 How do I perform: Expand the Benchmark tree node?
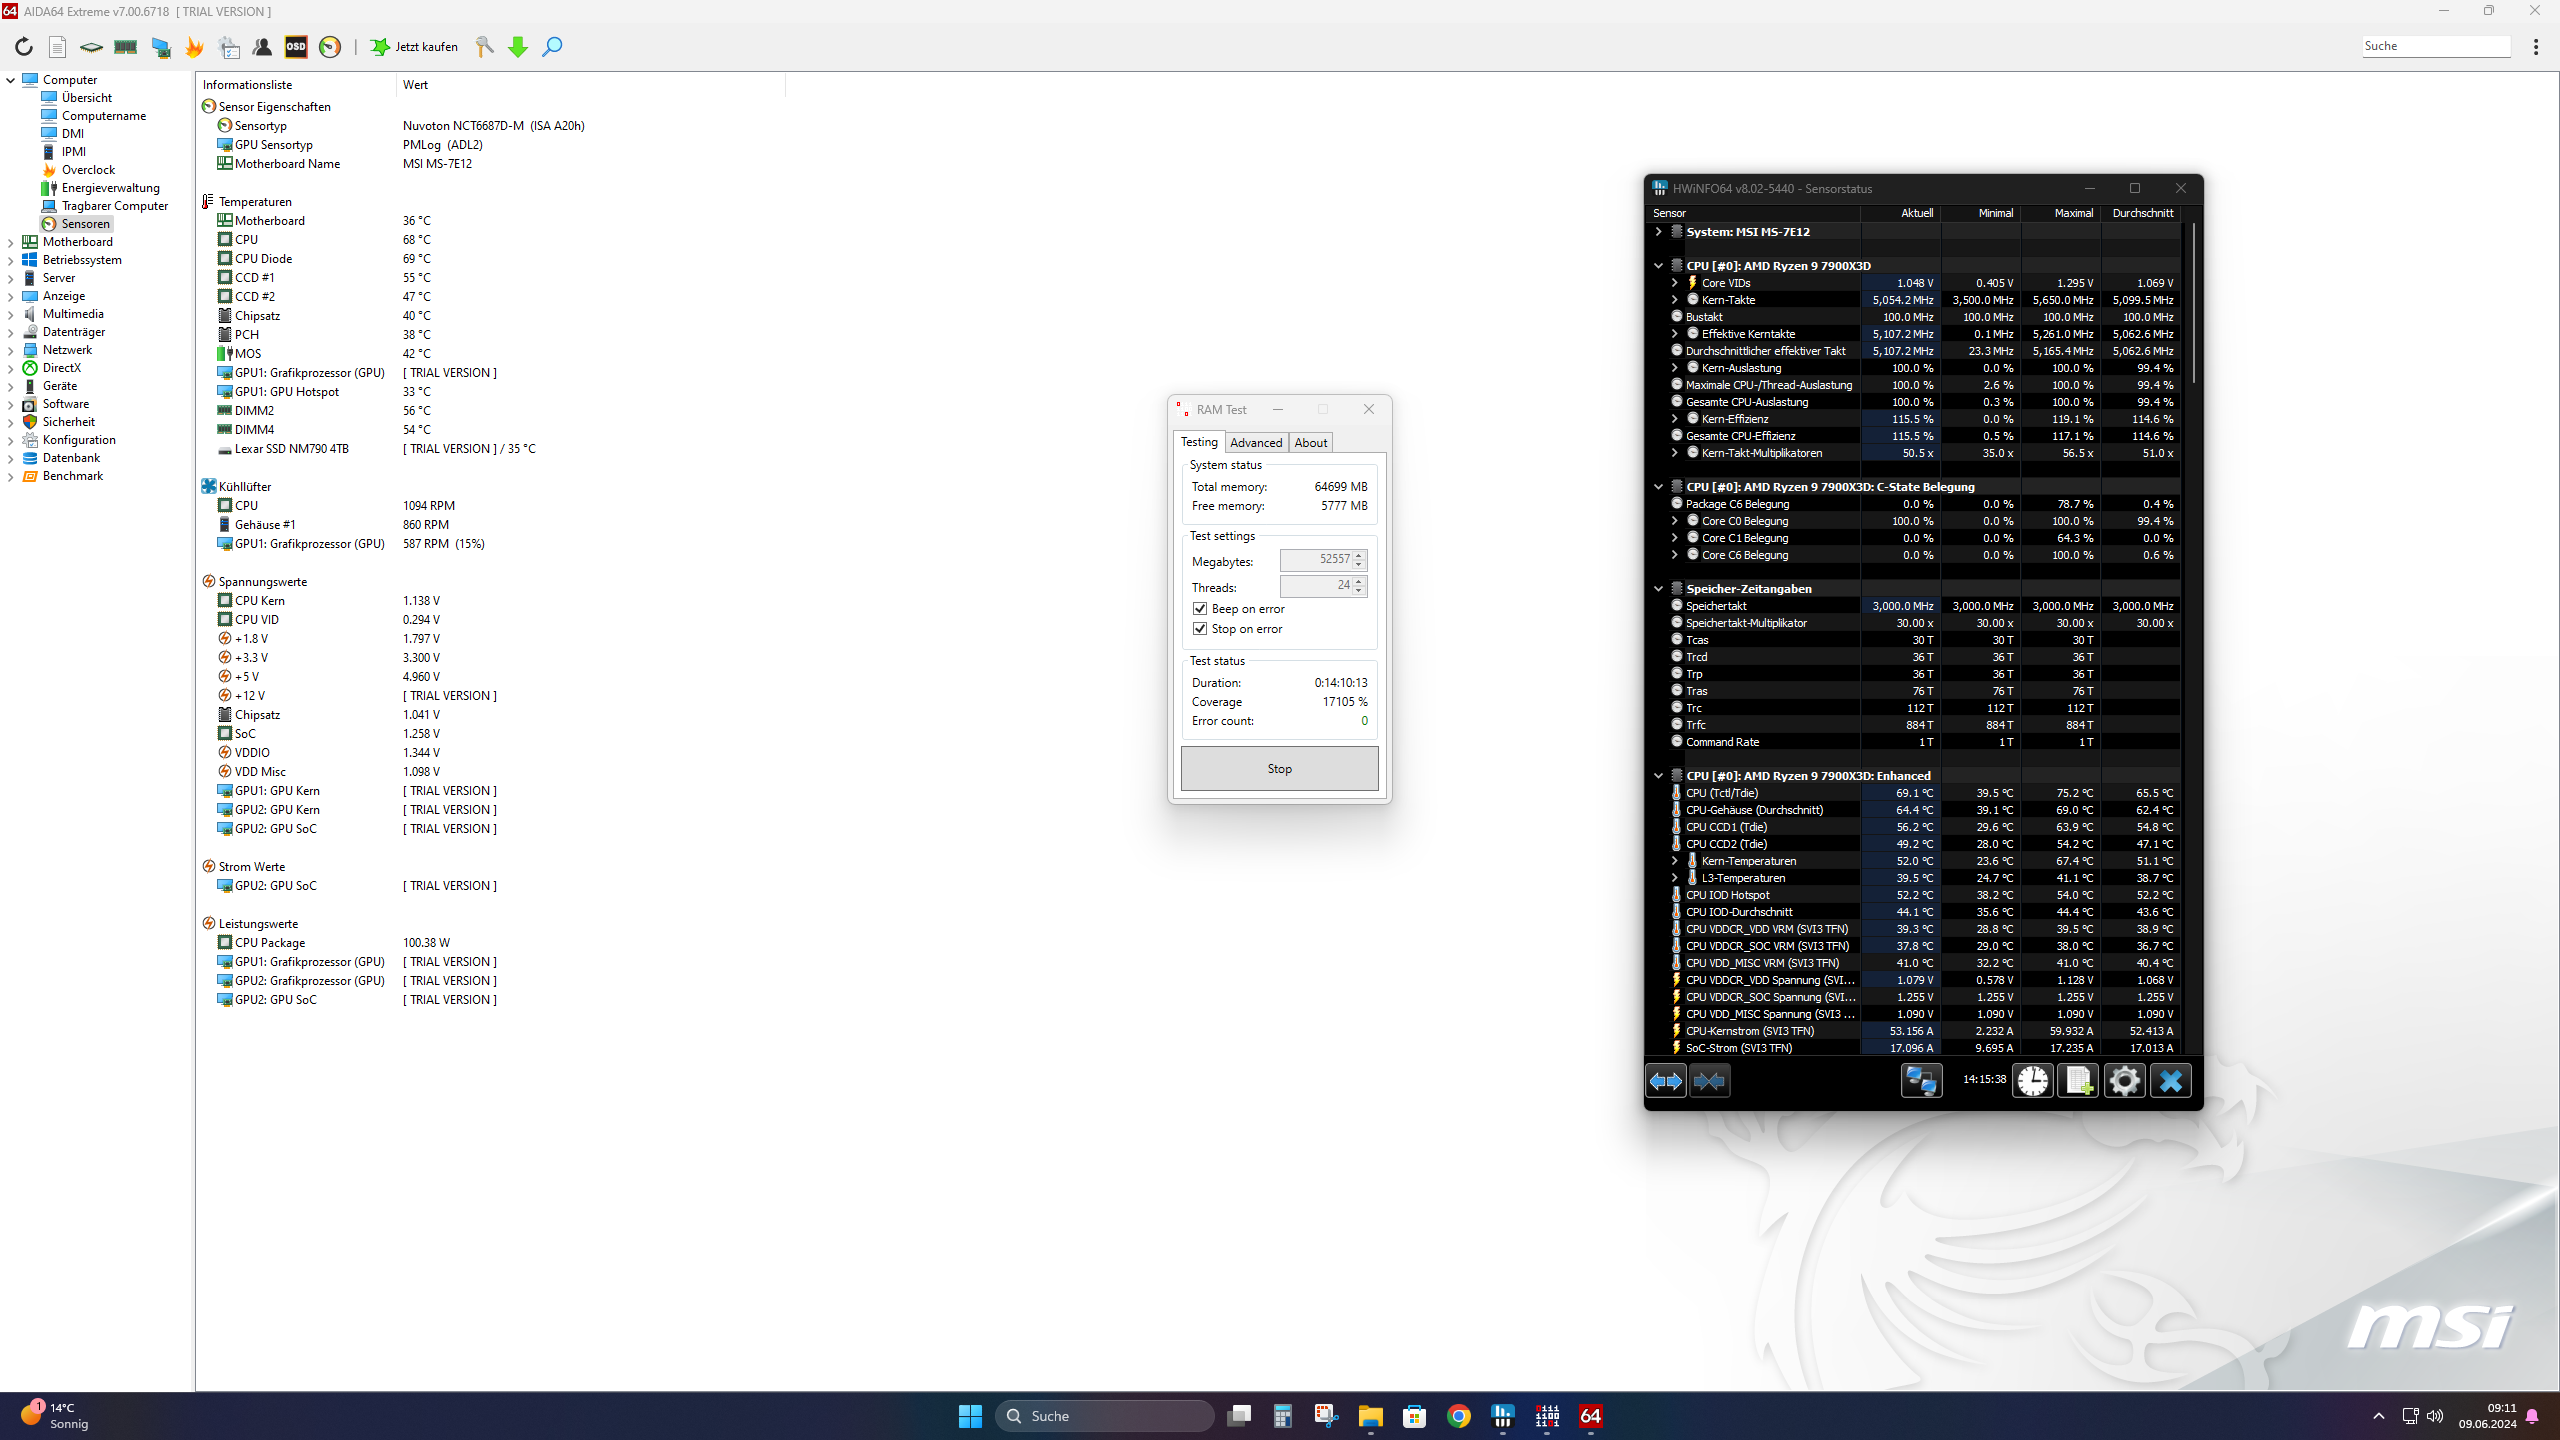tap(11, 476)
